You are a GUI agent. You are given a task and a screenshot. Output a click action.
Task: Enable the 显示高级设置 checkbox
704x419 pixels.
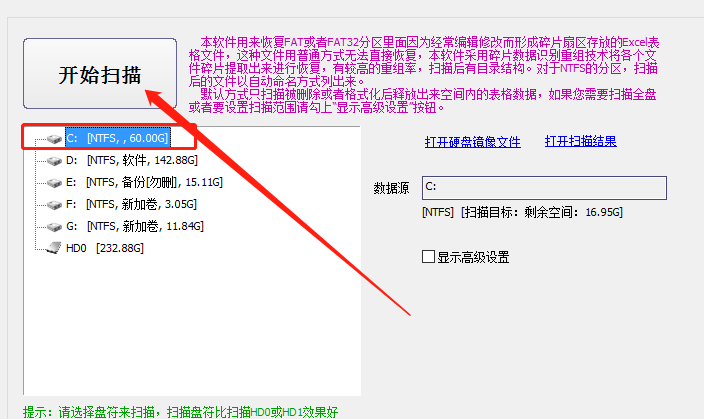tap(428, 257)
